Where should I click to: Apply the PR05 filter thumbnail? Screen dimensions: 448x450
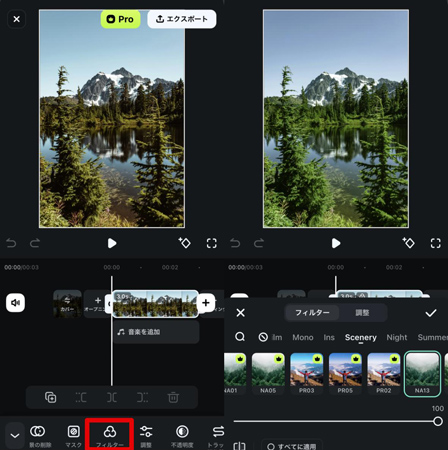[x=345, y=373]
